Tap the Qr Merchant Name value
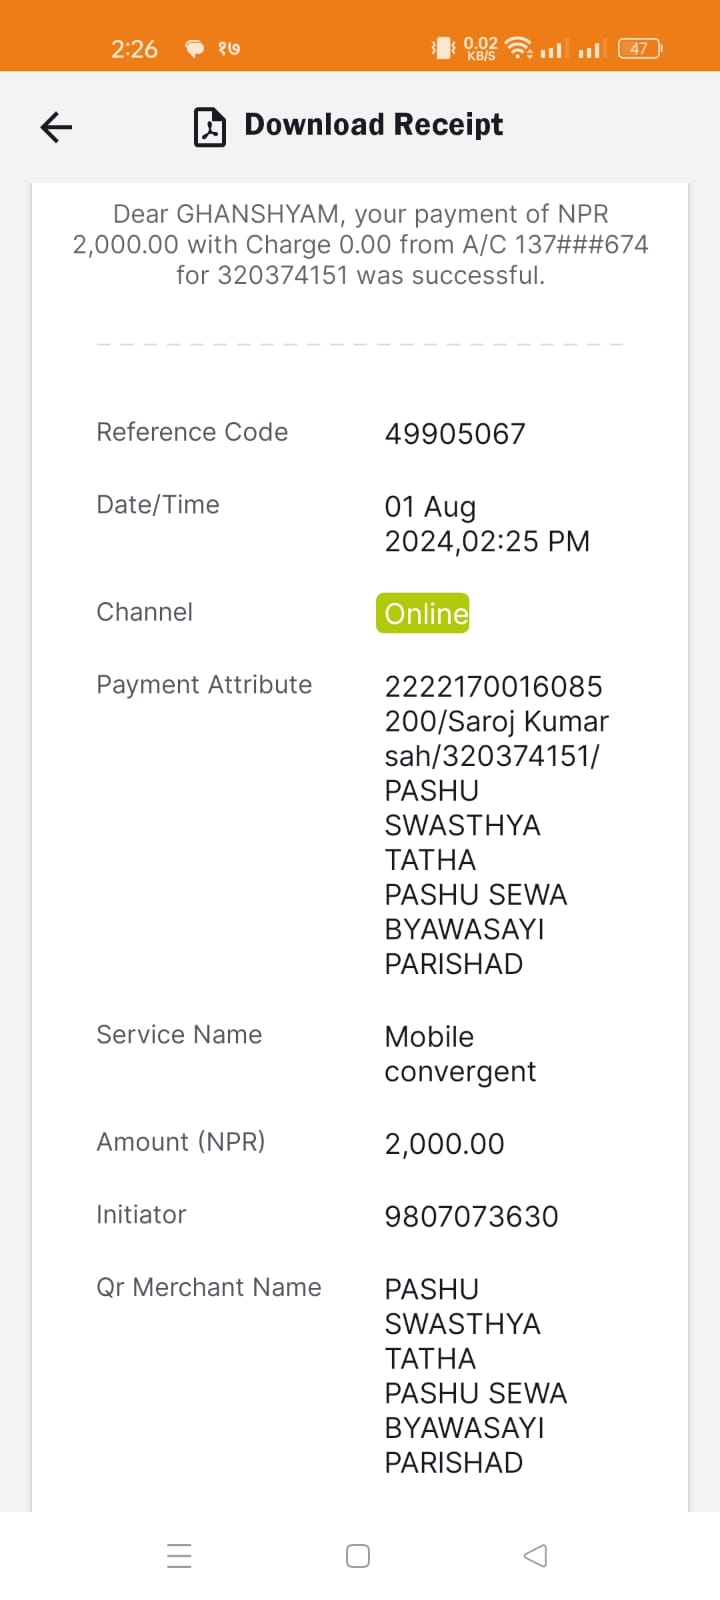720x1600 pixels. pos(476,1376)
